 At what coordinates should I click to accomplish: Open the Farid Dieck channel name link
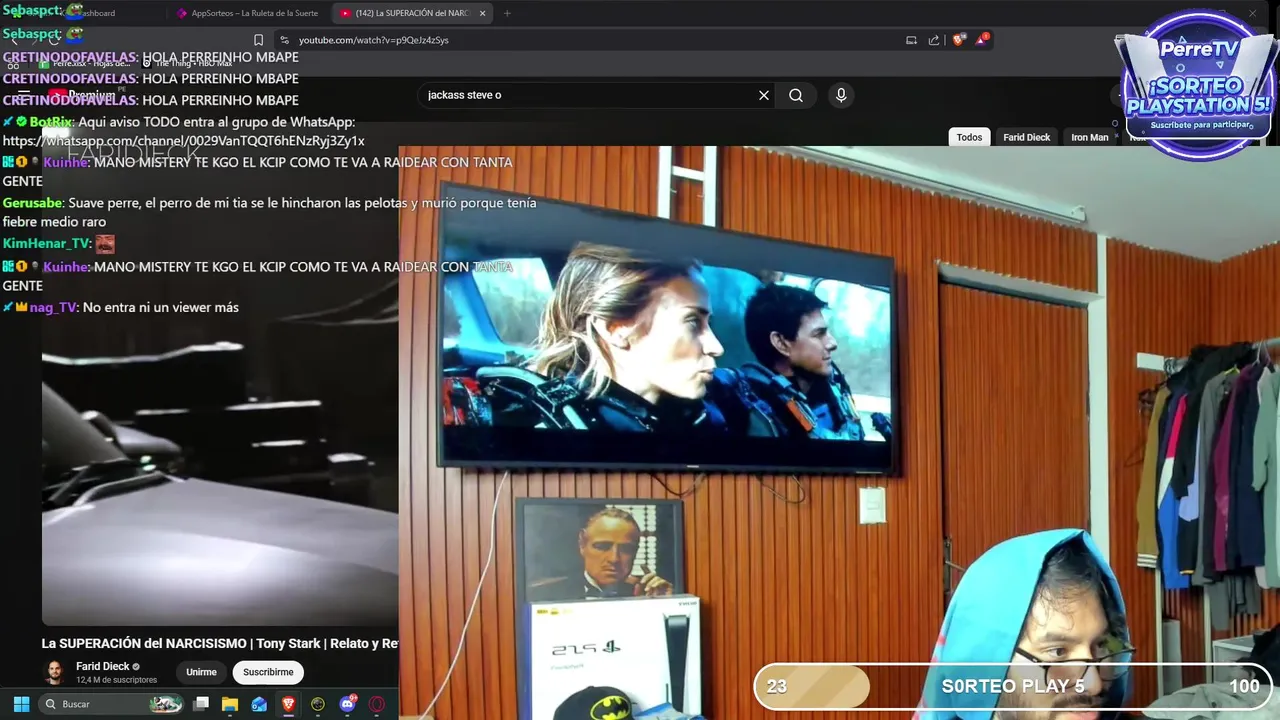pos(103,666)
